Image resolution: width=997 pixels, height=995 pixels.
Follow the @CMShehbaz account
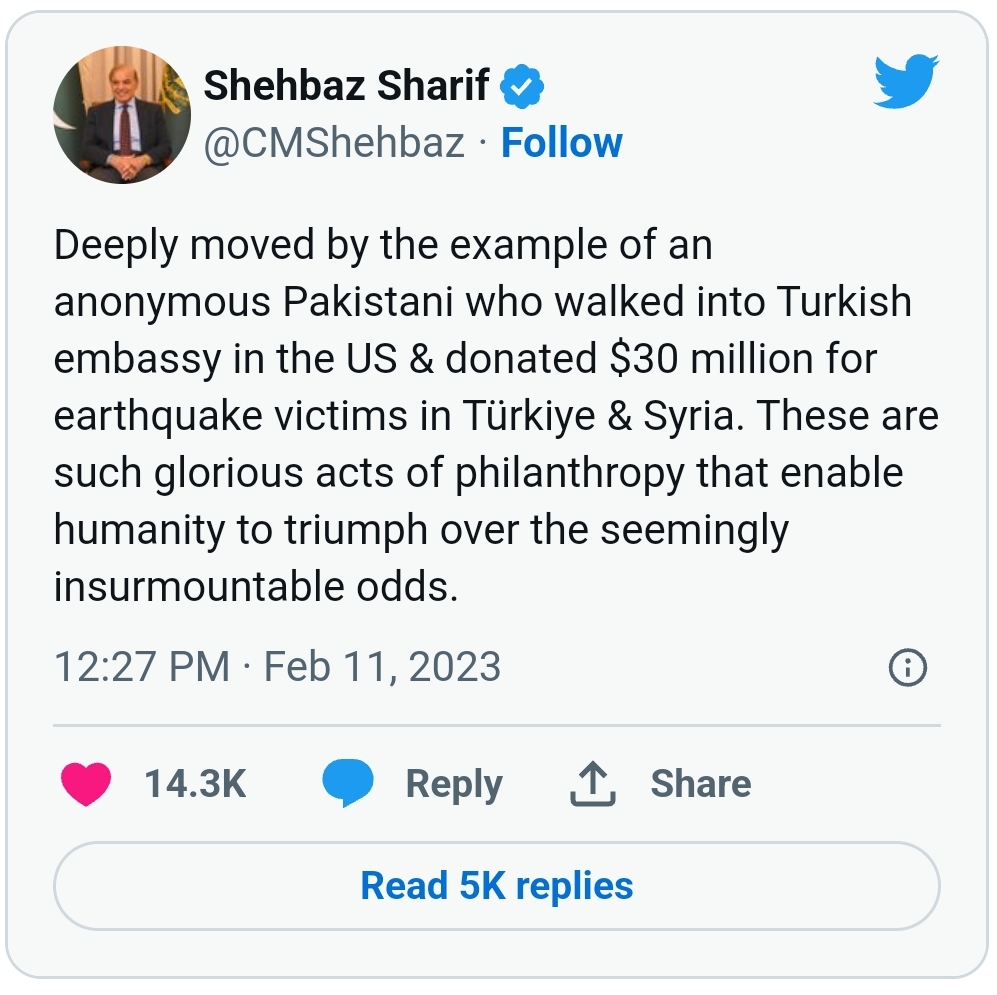(x=561, y=143)
